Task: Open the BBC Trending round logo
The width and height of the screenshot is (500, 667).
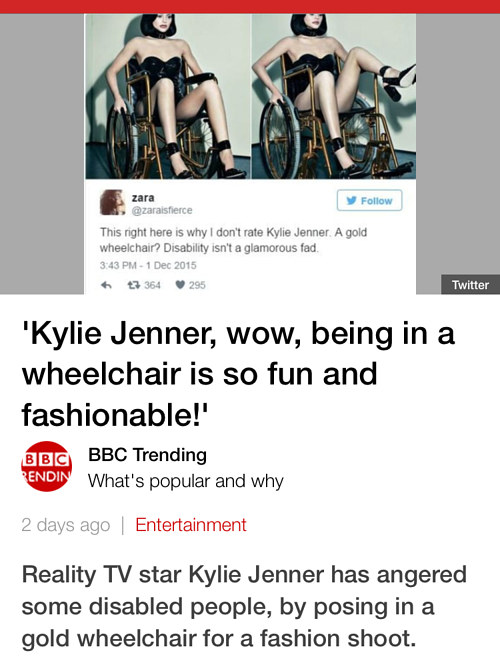Action: click(46, 466)
